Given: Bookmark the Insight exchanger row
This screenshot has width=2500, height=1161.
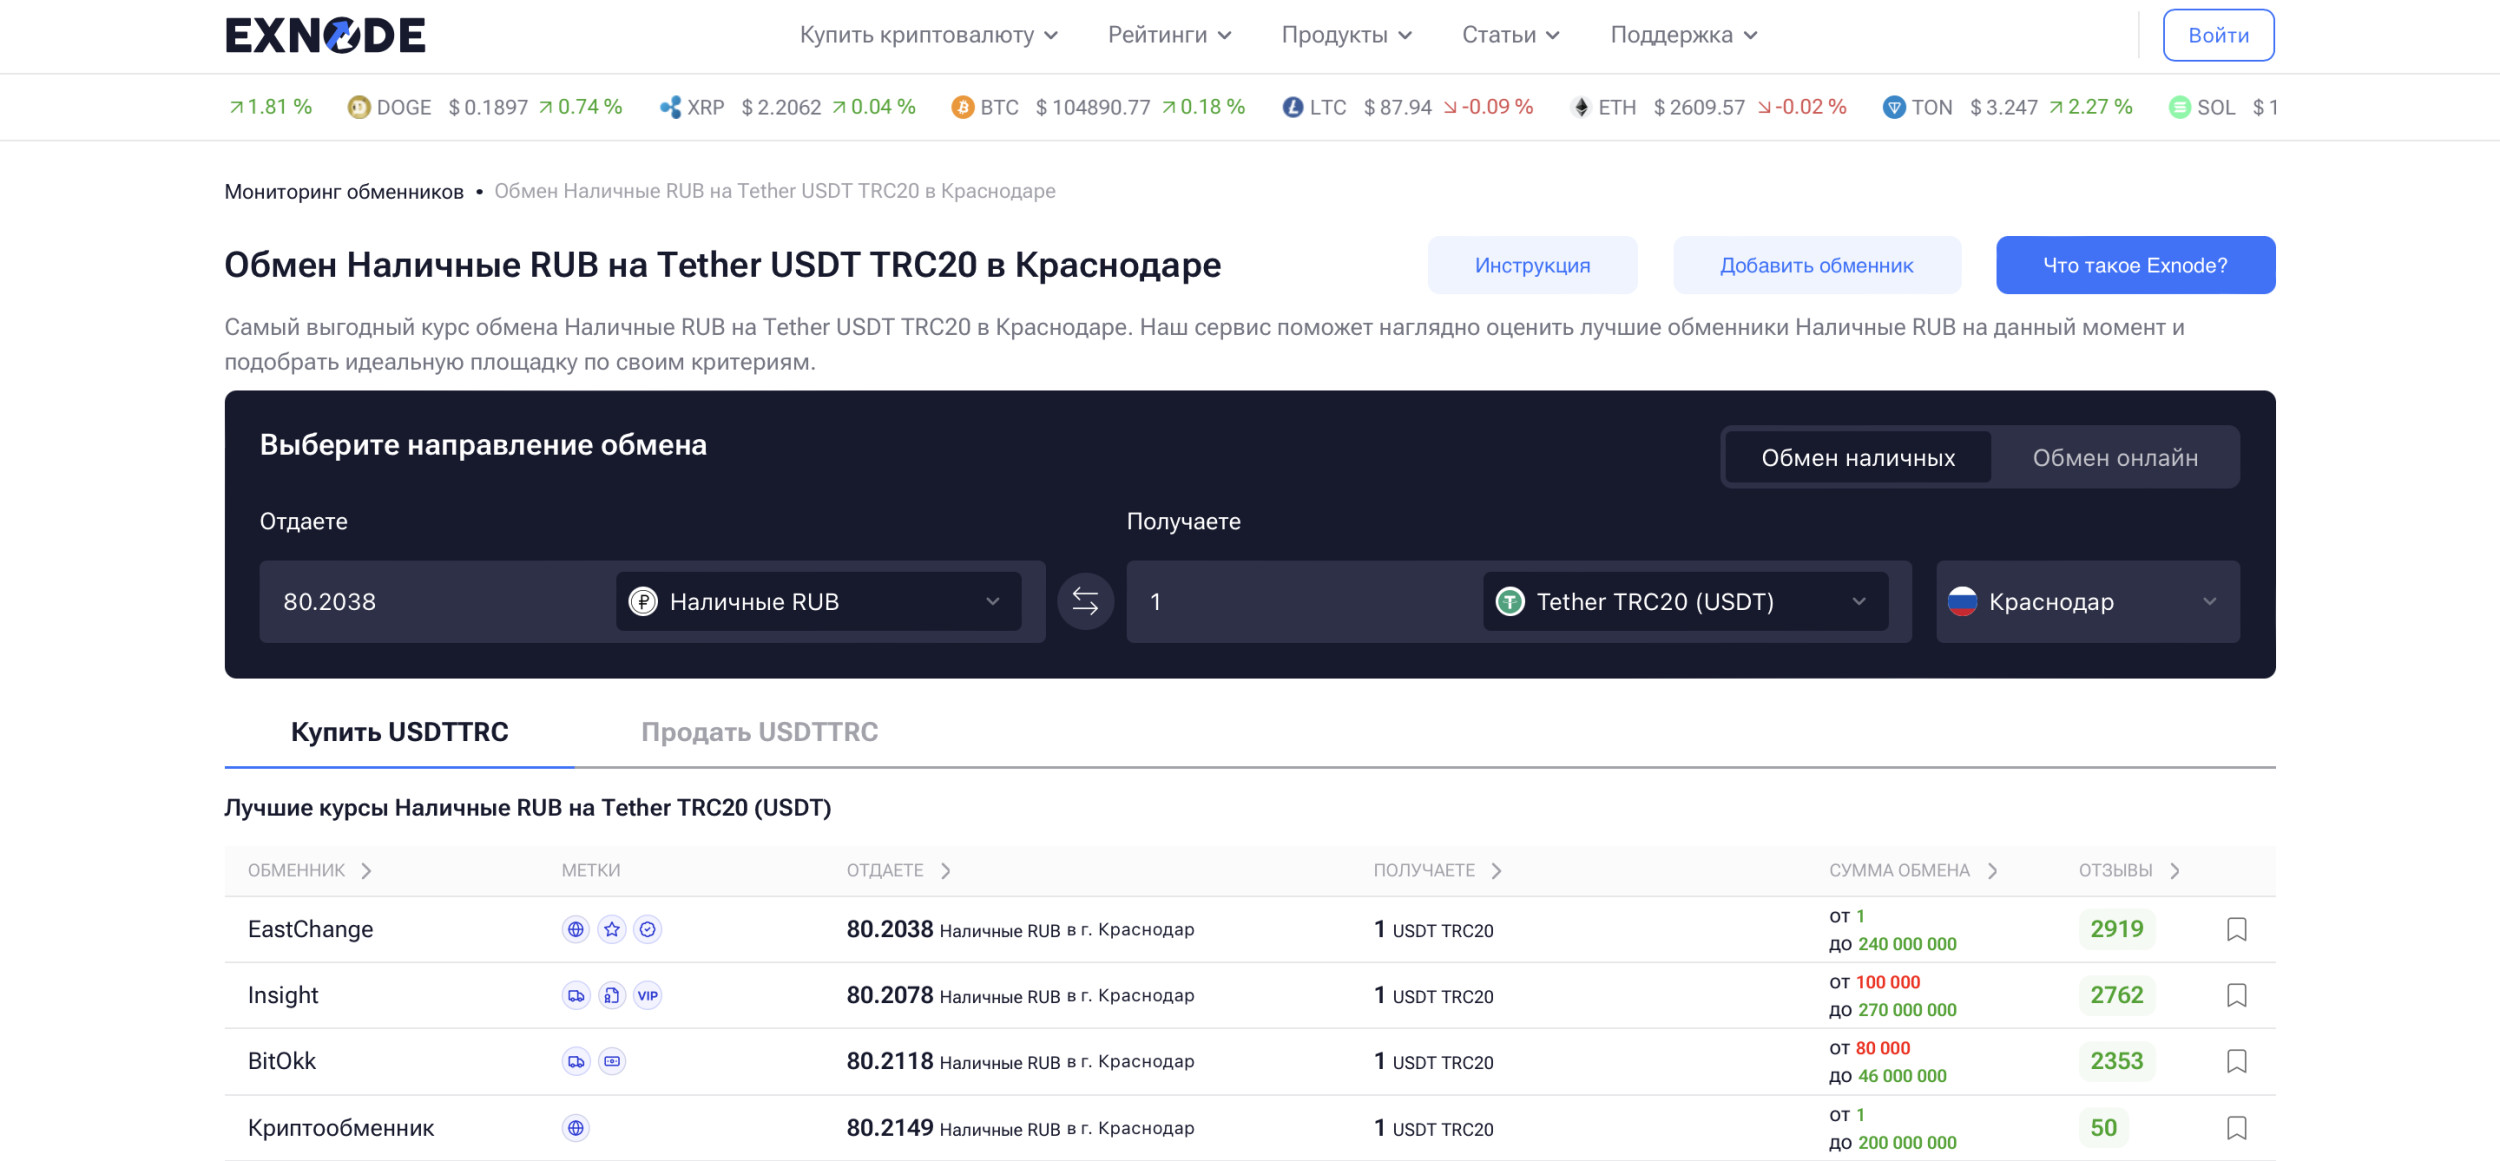Looking at the screenshot, I should click(x=2236, y=995).
